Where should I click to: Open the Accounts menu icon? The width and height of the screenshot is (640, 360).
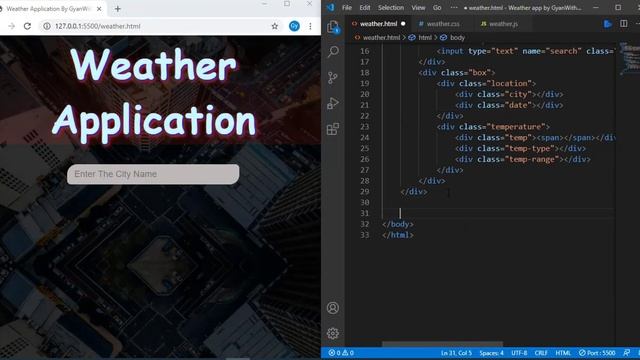click(x=333, y=308)
